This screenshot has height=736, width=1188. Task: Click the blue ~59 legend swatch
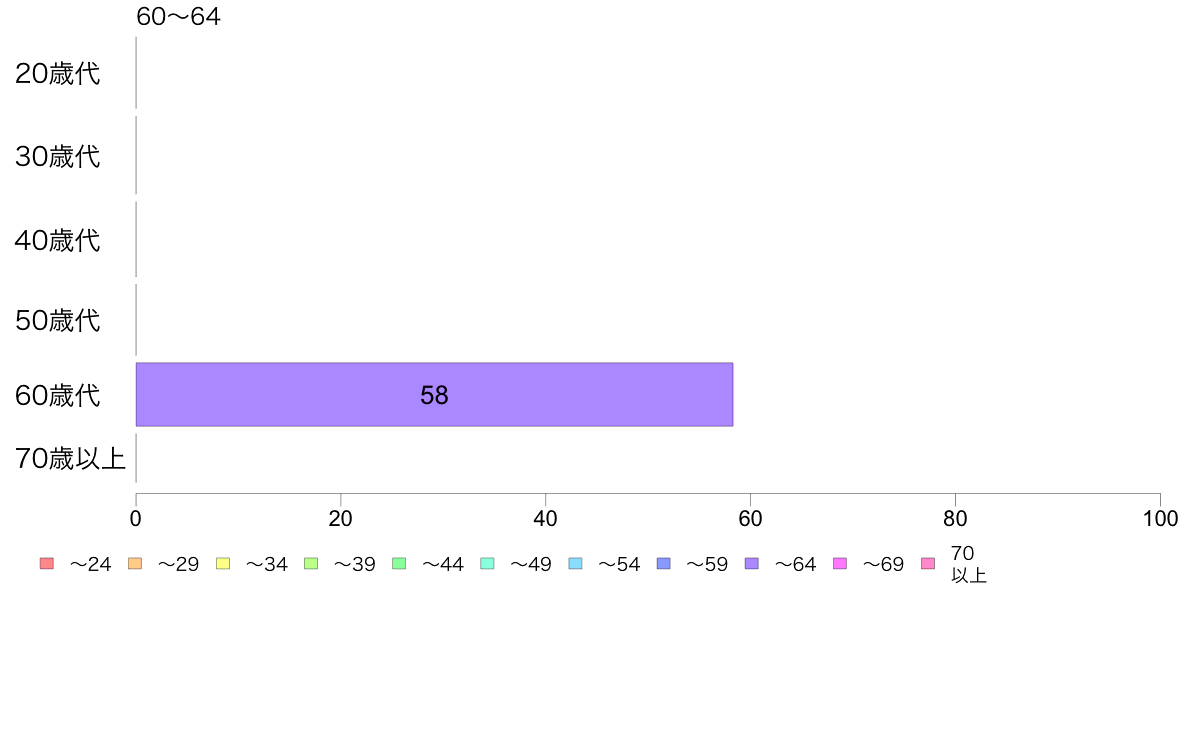(x=664, y=563)
